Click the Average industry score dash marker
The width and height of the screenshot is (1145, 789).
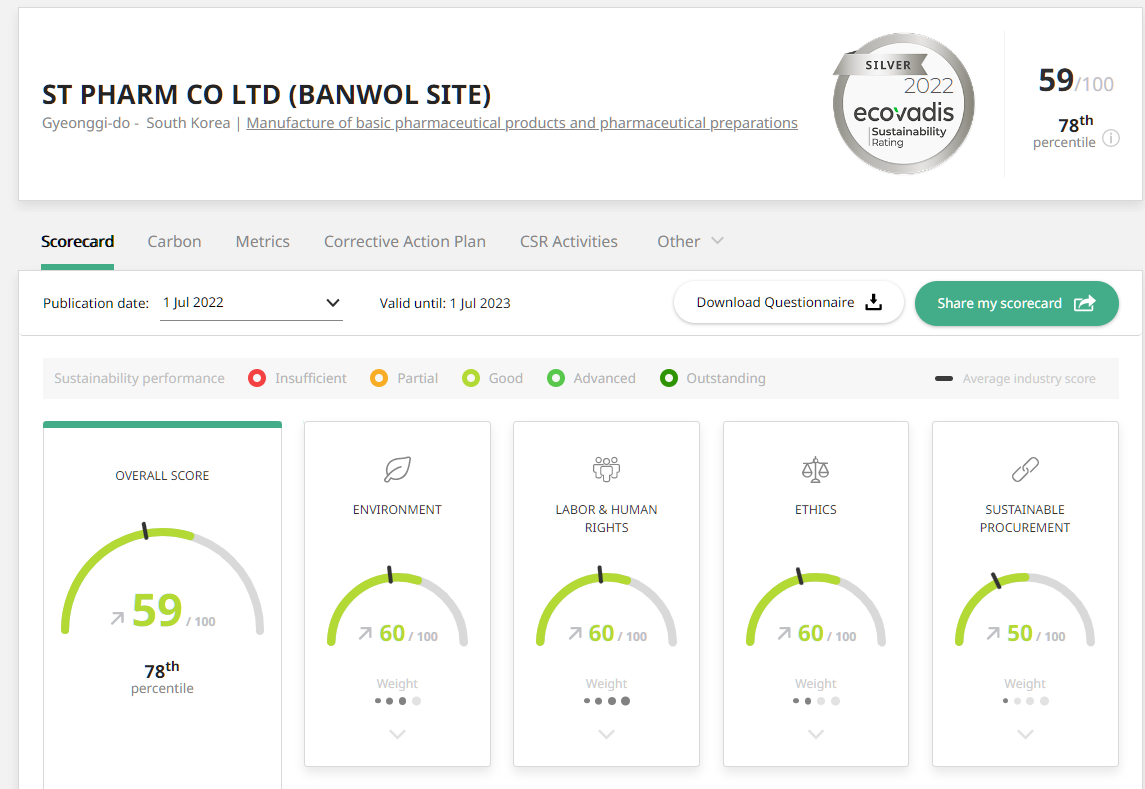click(x=943, y=378)
